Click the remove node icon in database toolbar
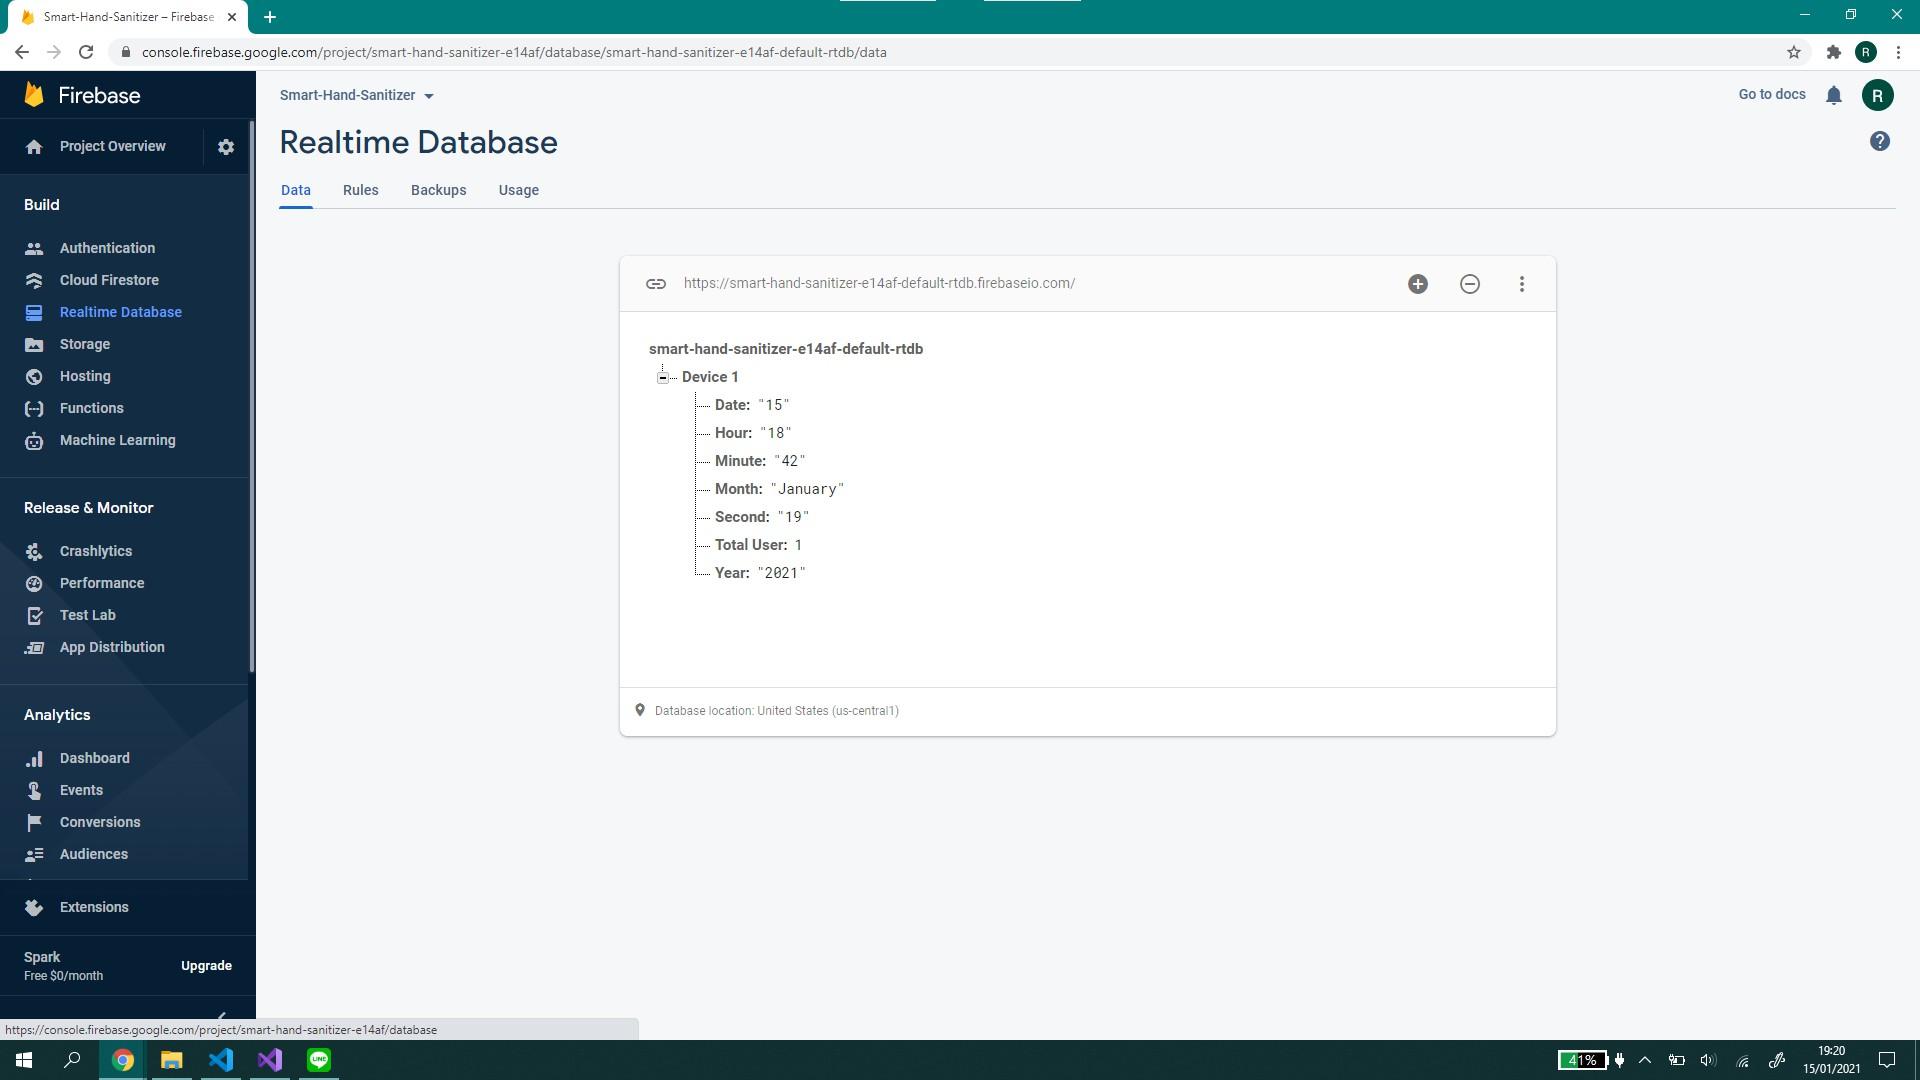Image resolution: width=1920 pixels, height=1080 pixels. coord(1470,284)
